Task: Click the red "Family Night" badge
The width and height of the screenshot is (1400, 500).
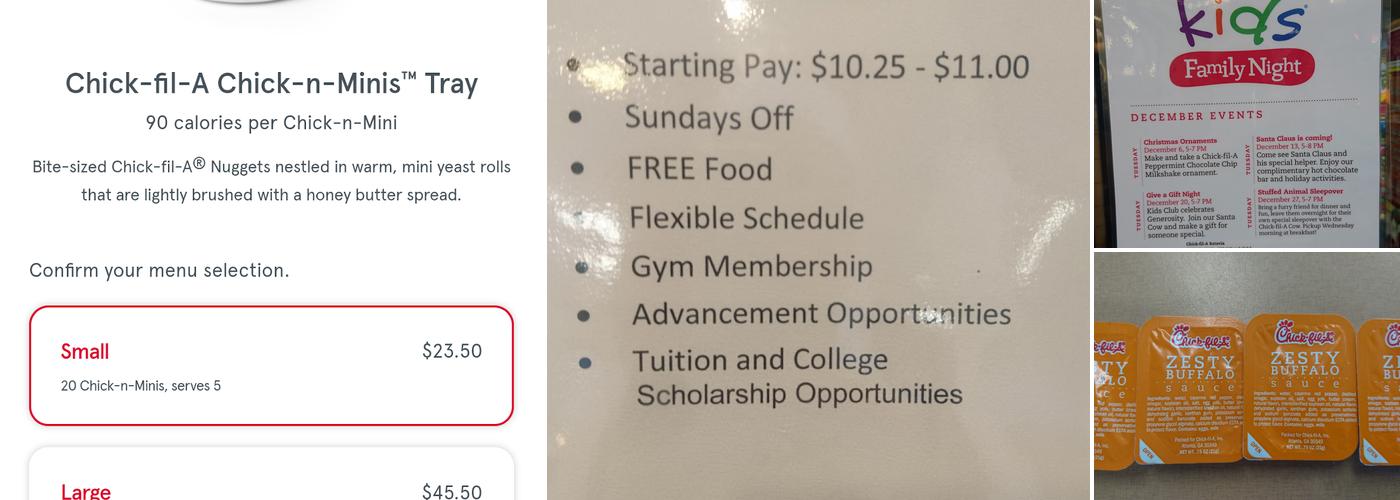Action: click(1242, 68)
